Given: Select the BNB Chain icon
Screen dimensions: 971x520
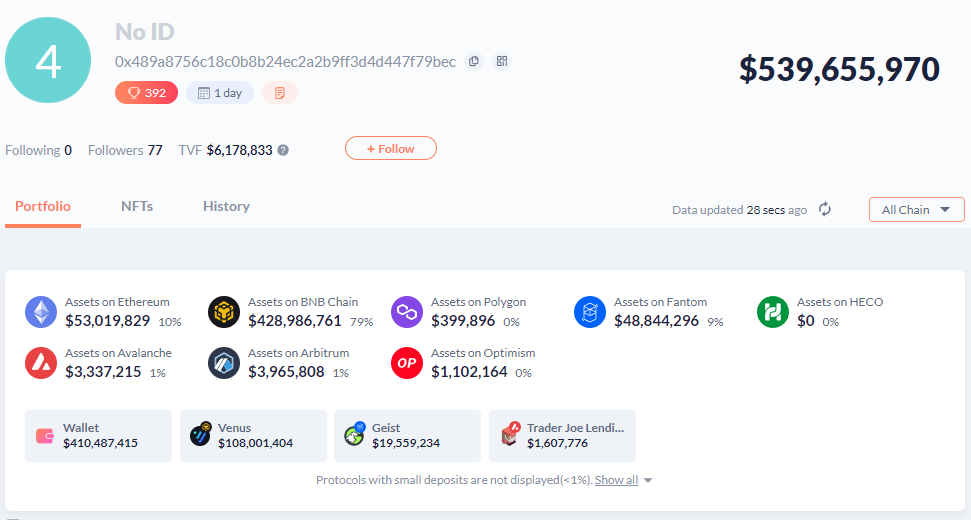Looking at the screenshot, I should pyautogui.click(x=224, y=311).
